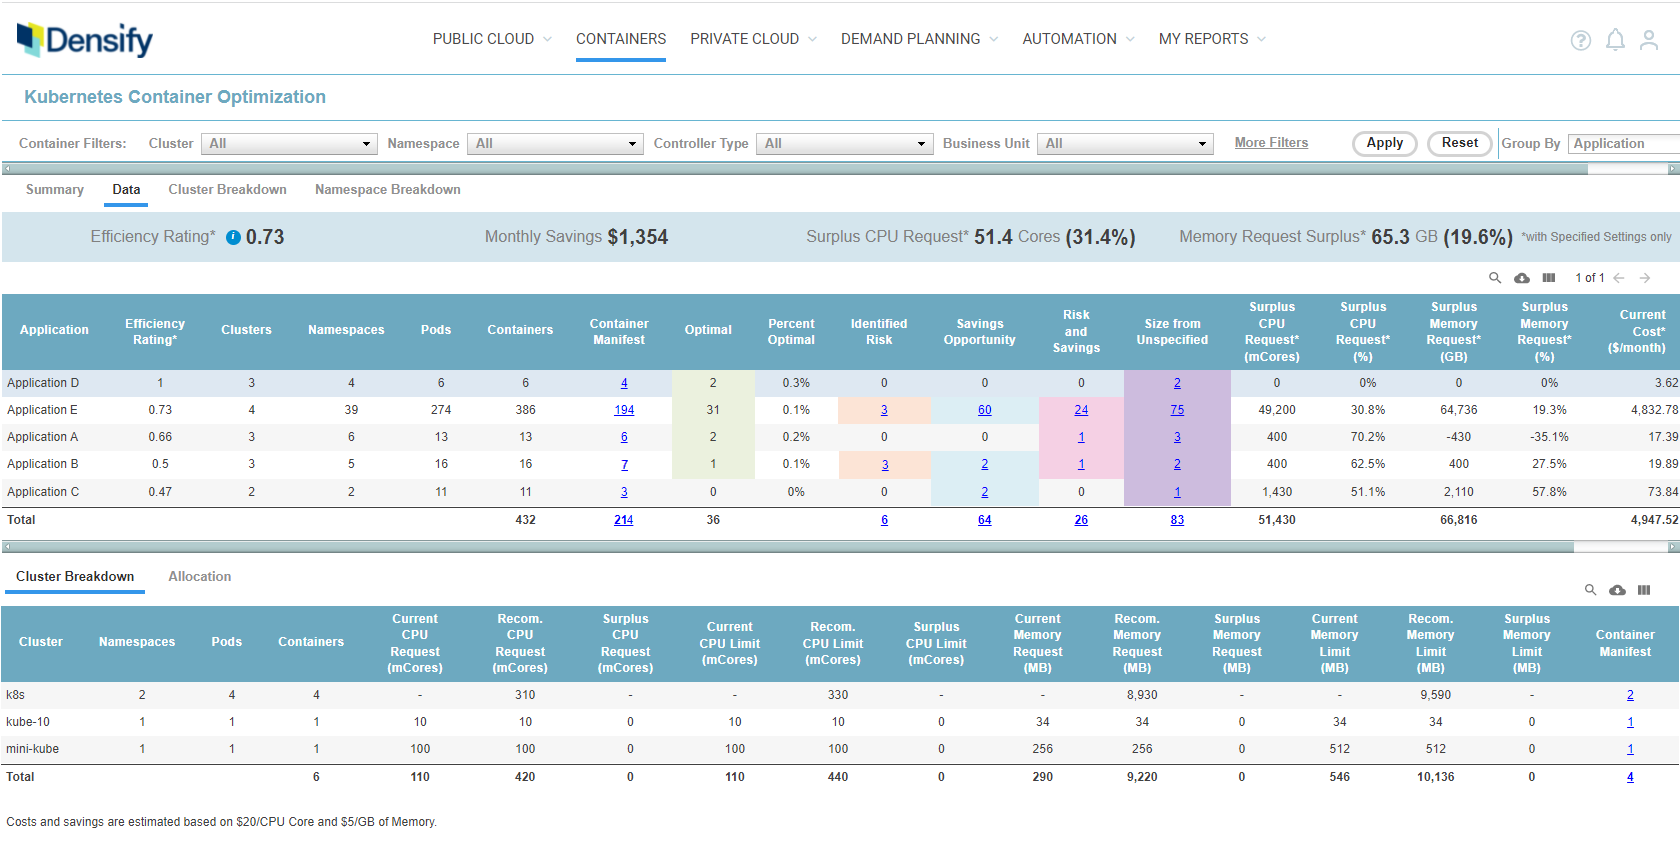The height and width of the screenshot is (843, 1680).
Task: Click the Group By Application field
Action: (x=1622, y=144)
